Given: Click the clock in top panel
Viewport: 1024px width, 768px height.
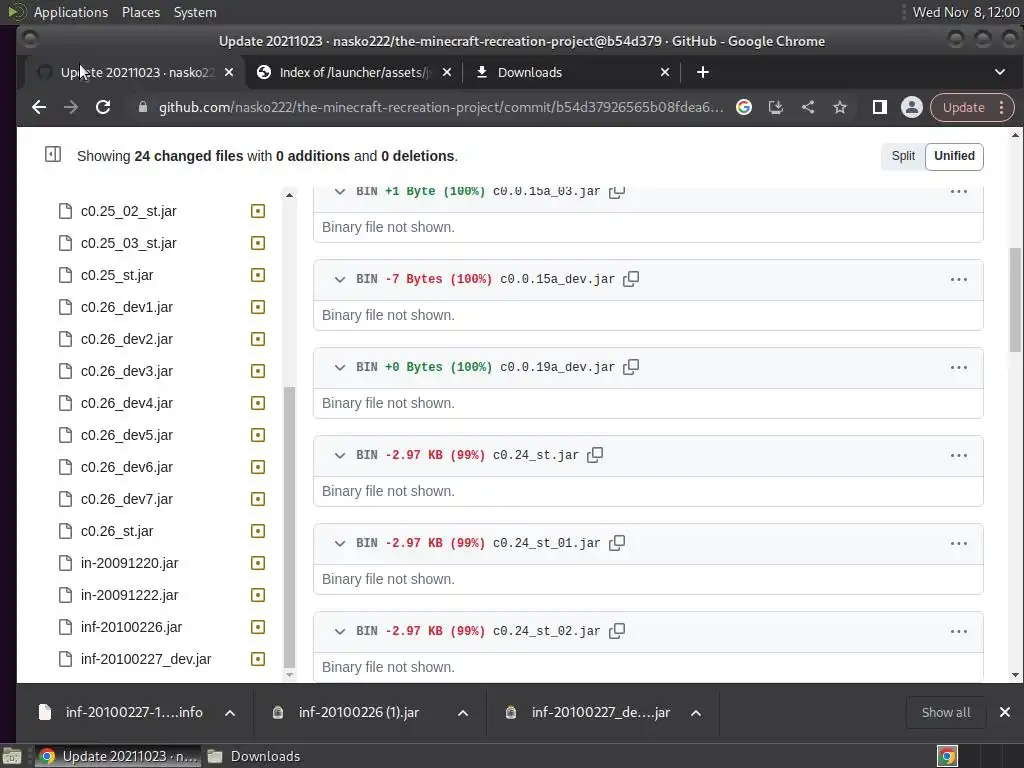Looking at the screenshot, I should pyautogui.click(x=966, y=12).
